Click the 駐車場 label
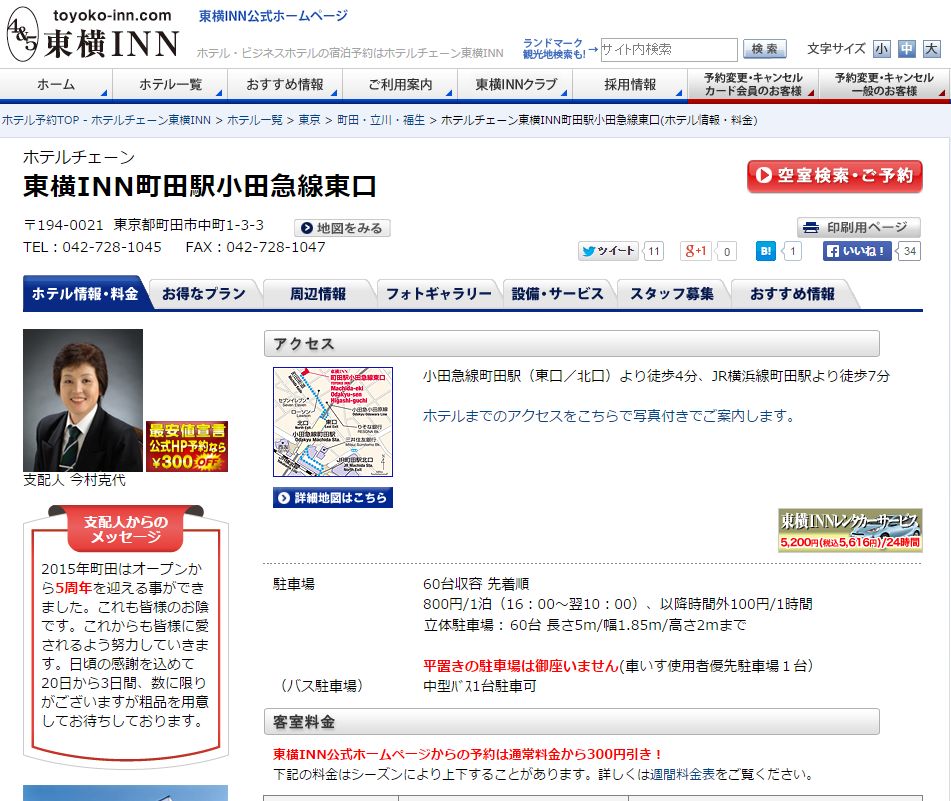Screen dimensions: 951x801 pyautogui.click(x=294, y=585)
